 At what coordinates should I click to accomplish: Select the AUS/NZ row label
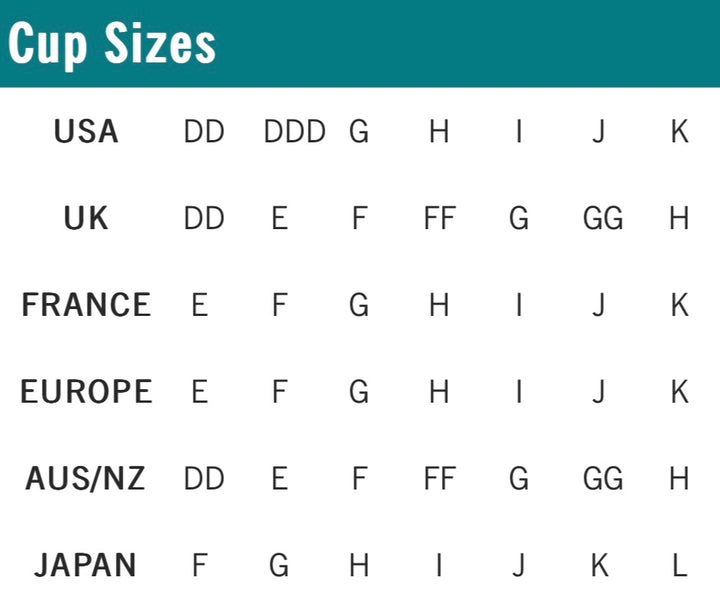coord(86,479)
